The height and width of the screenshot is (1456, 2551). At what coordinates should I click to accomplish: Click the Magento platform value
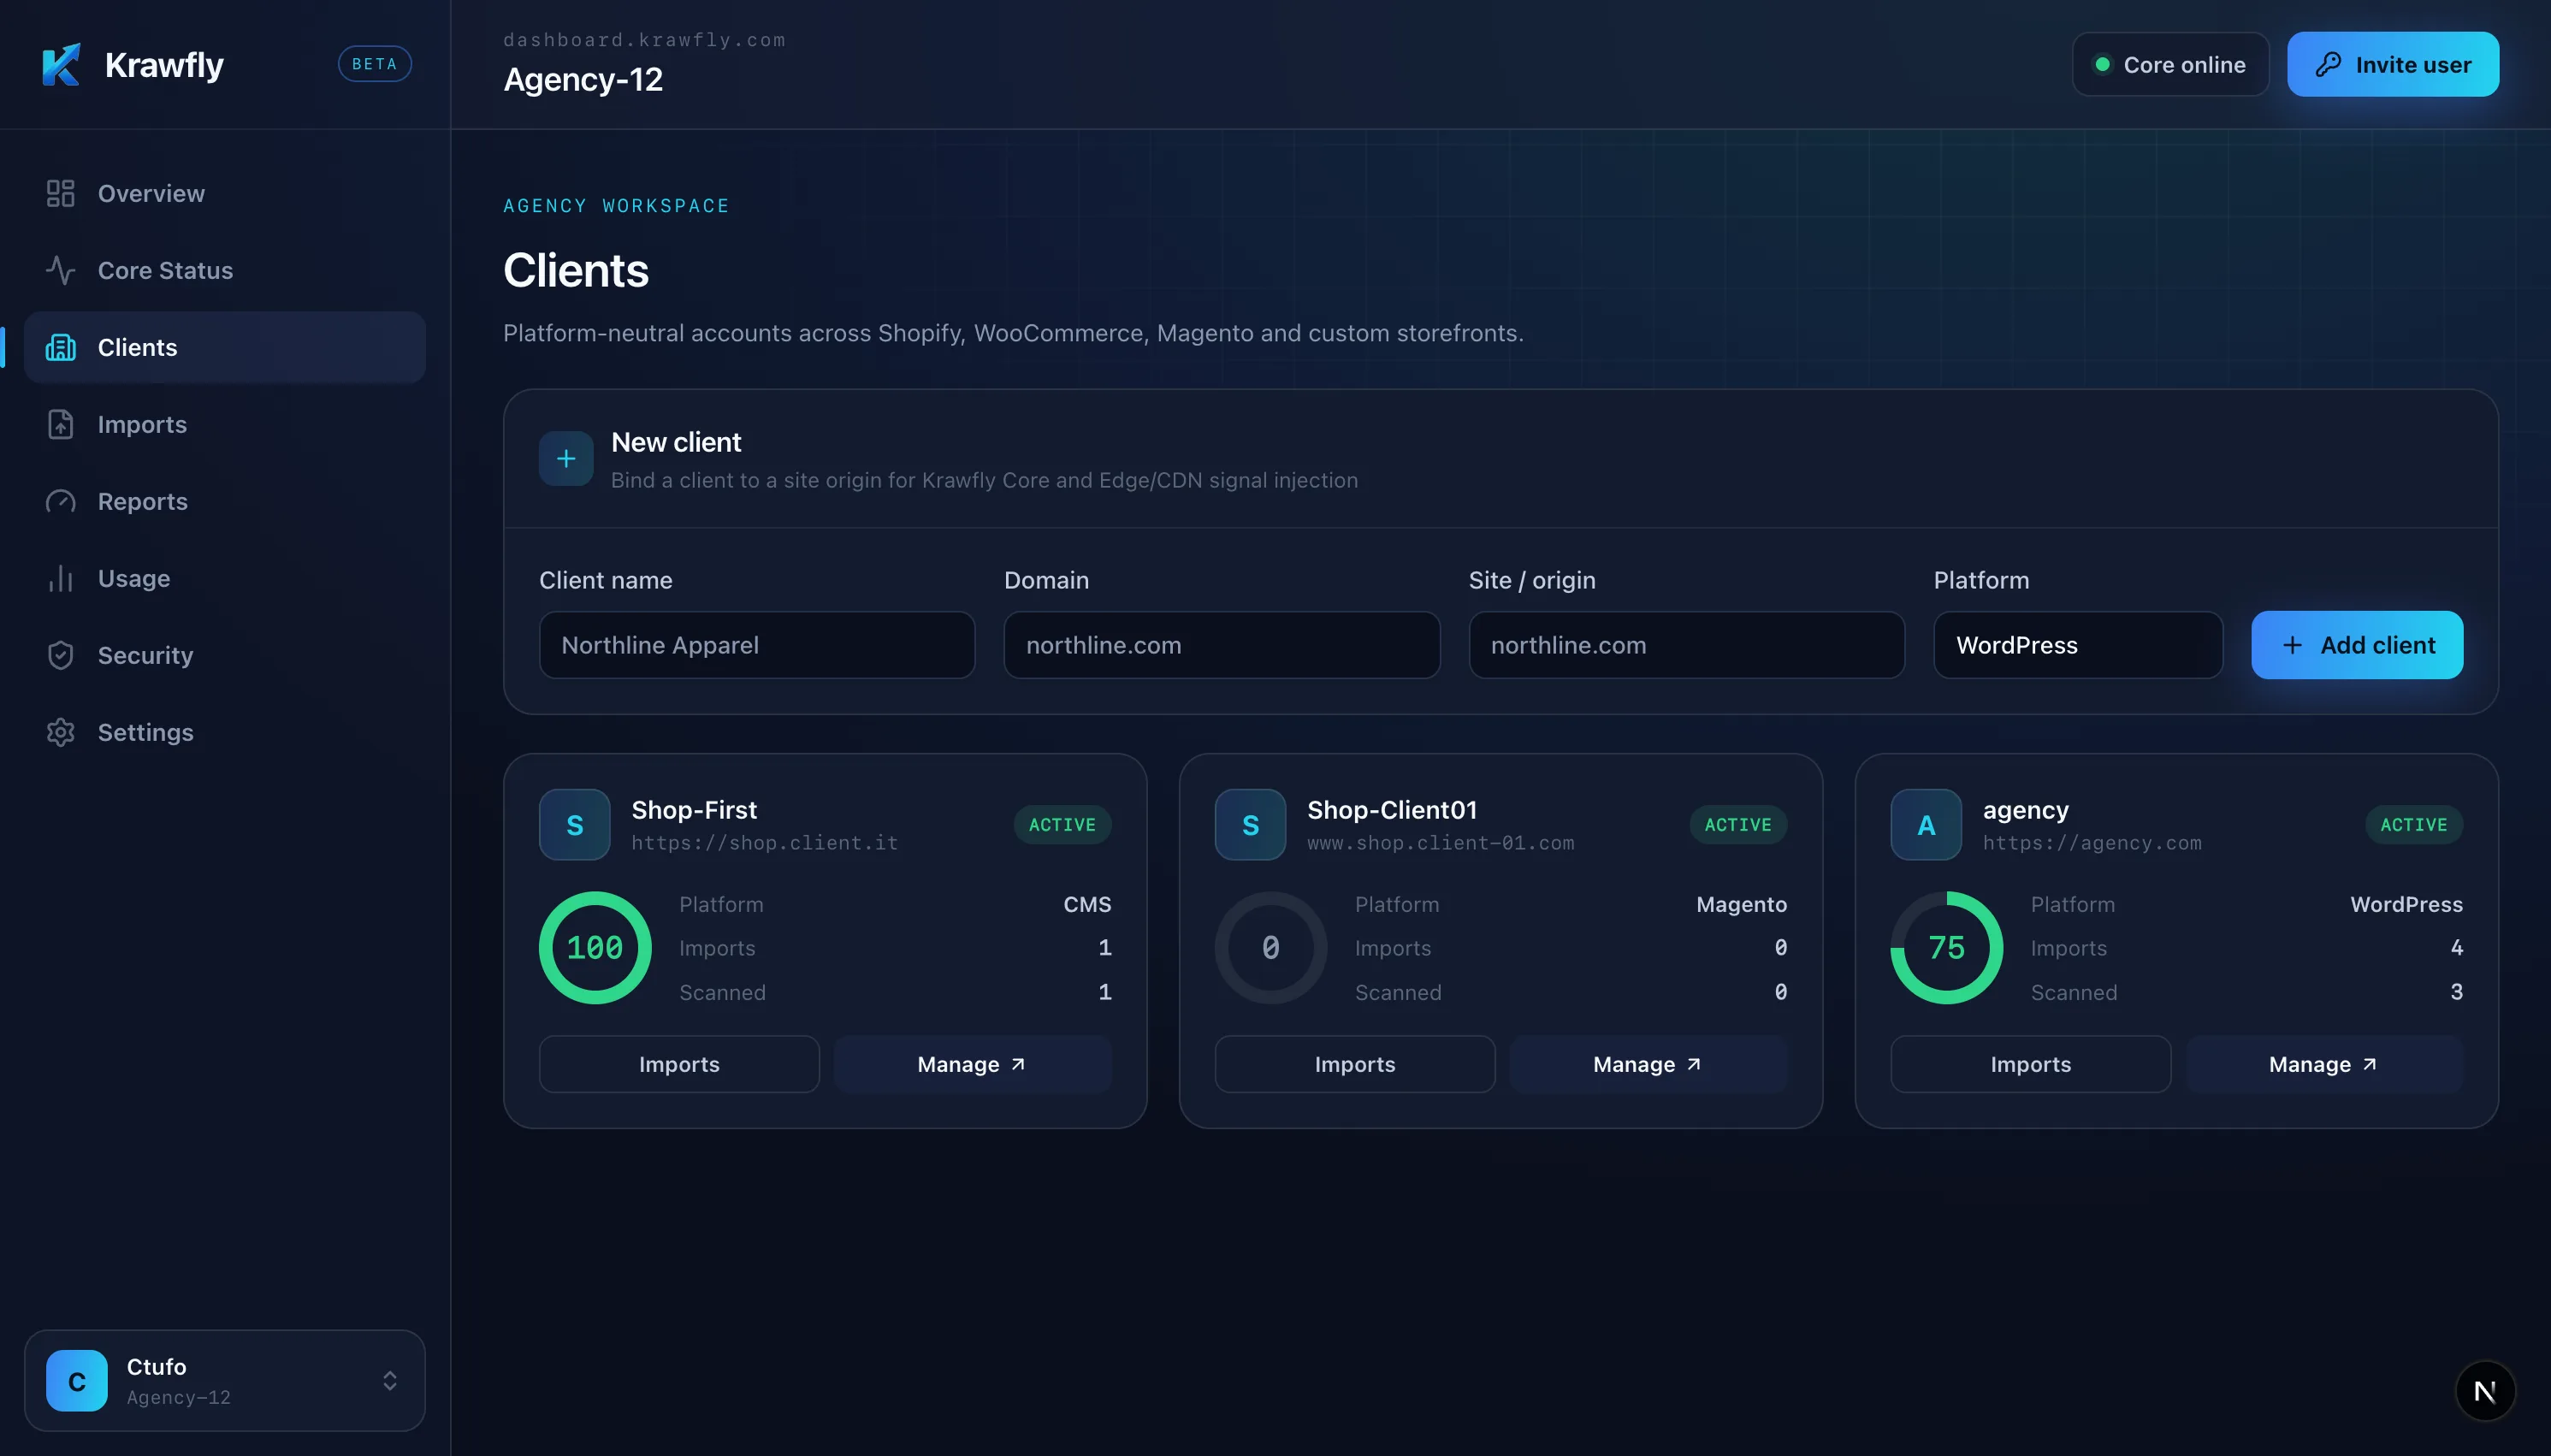point(1742,905)
